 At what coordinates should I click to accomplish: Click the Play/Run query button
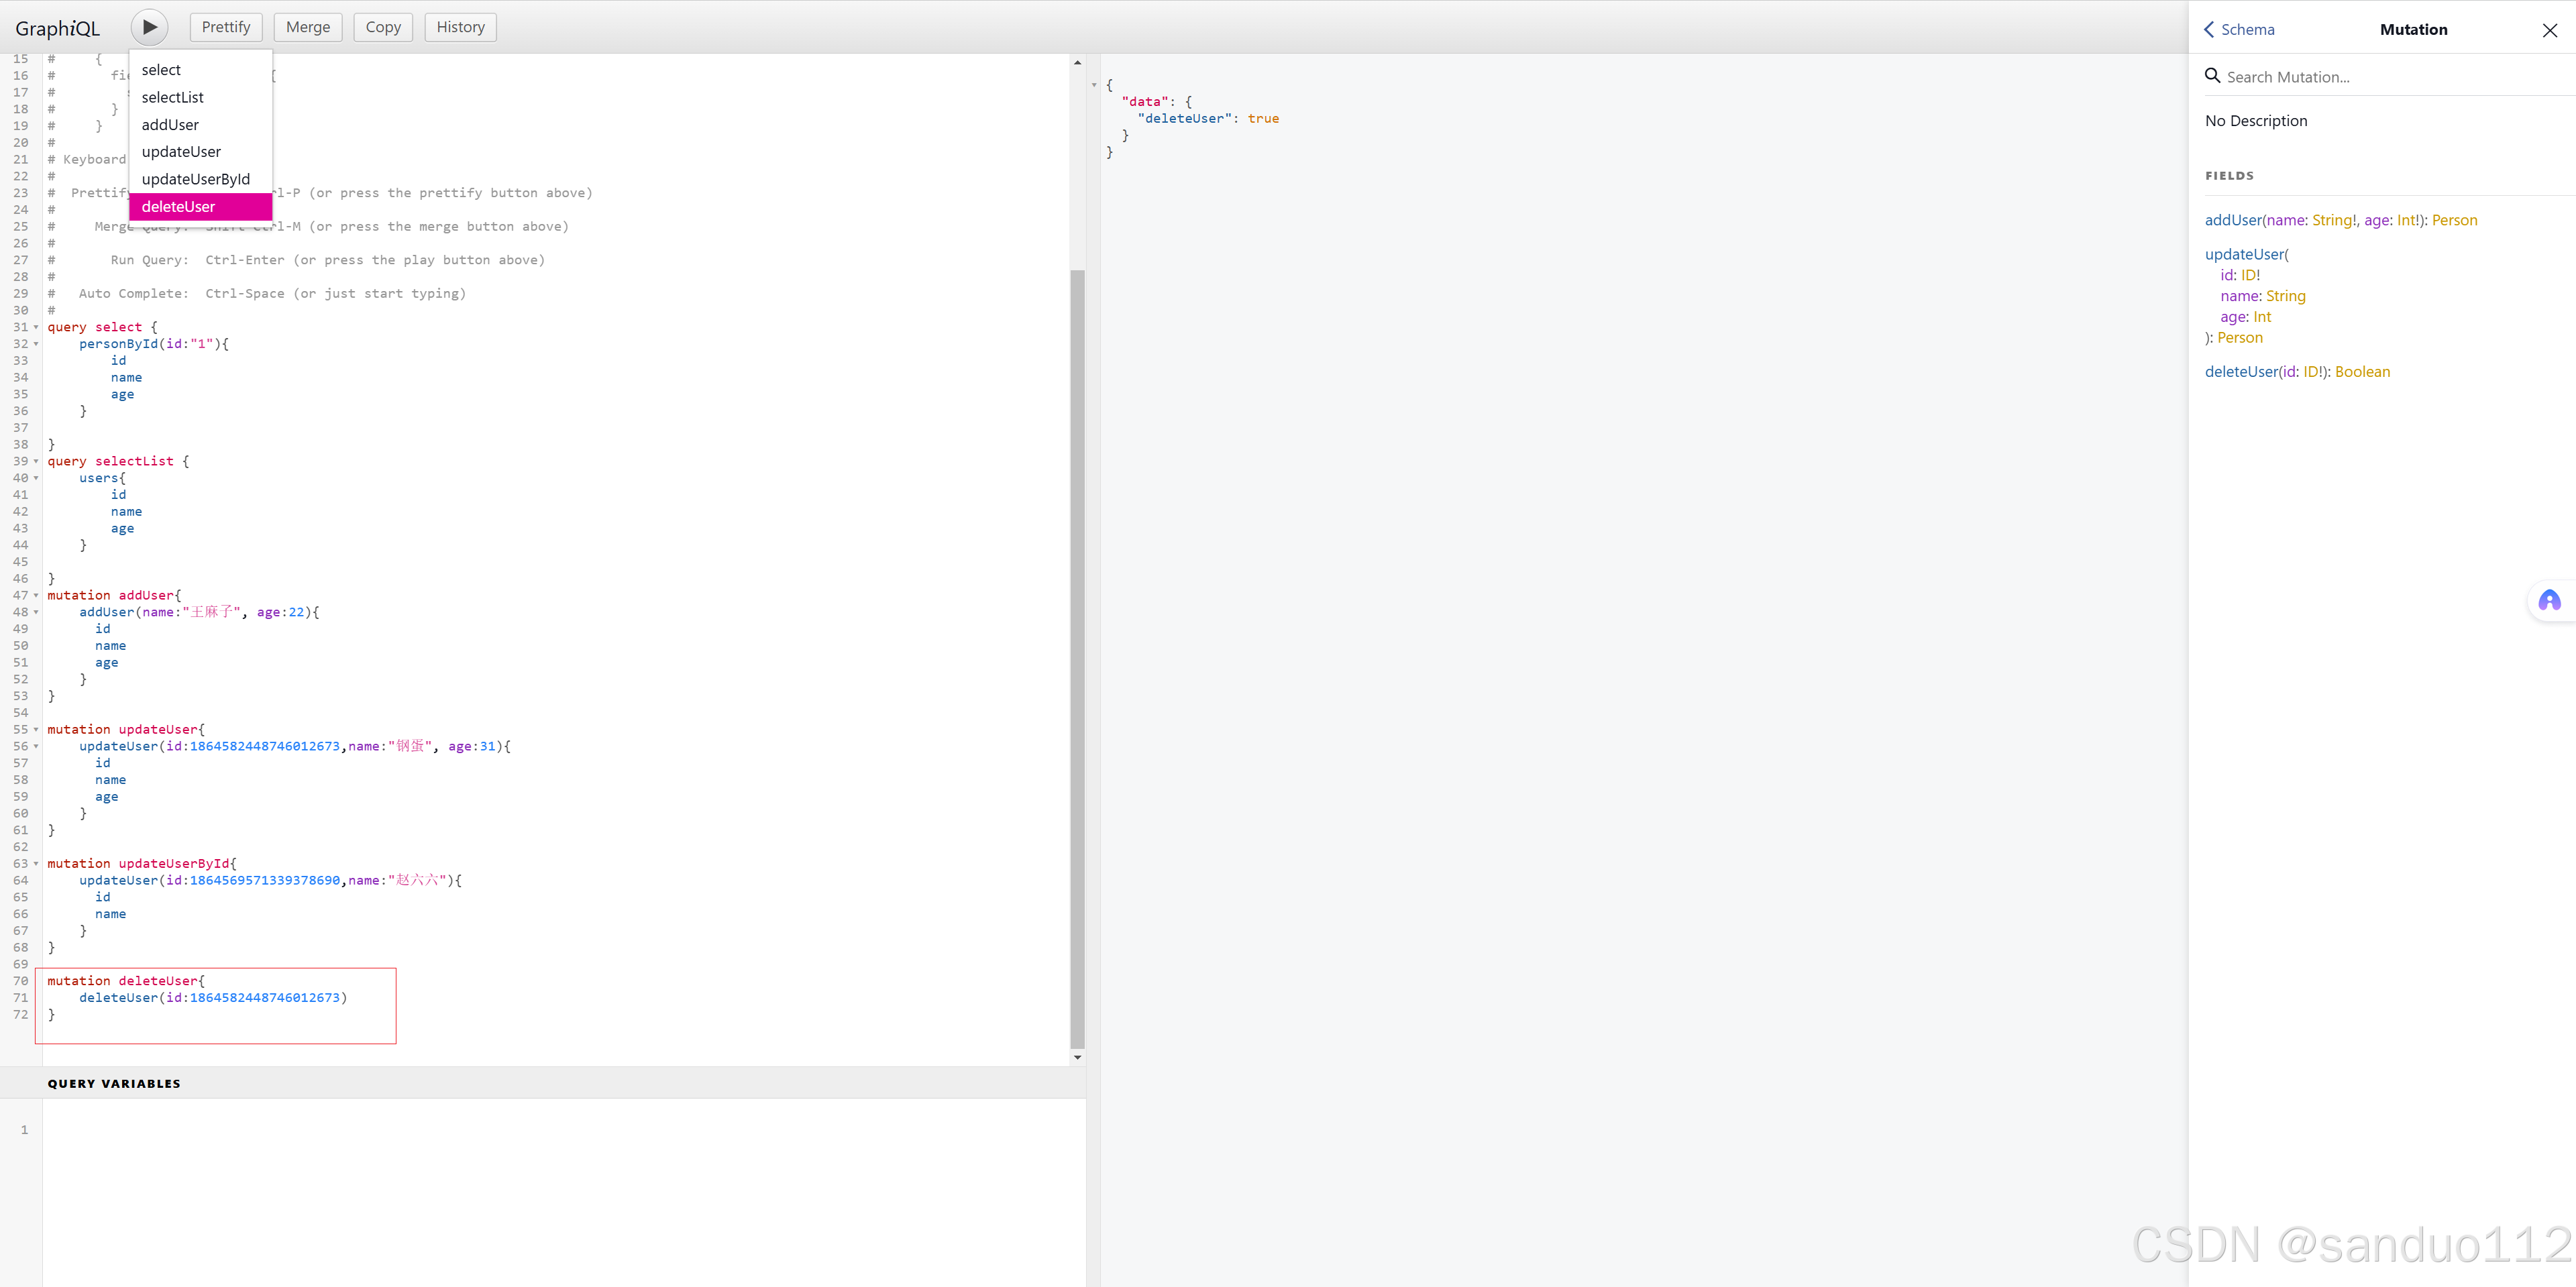pyautogui.click(x=150, y=26)
